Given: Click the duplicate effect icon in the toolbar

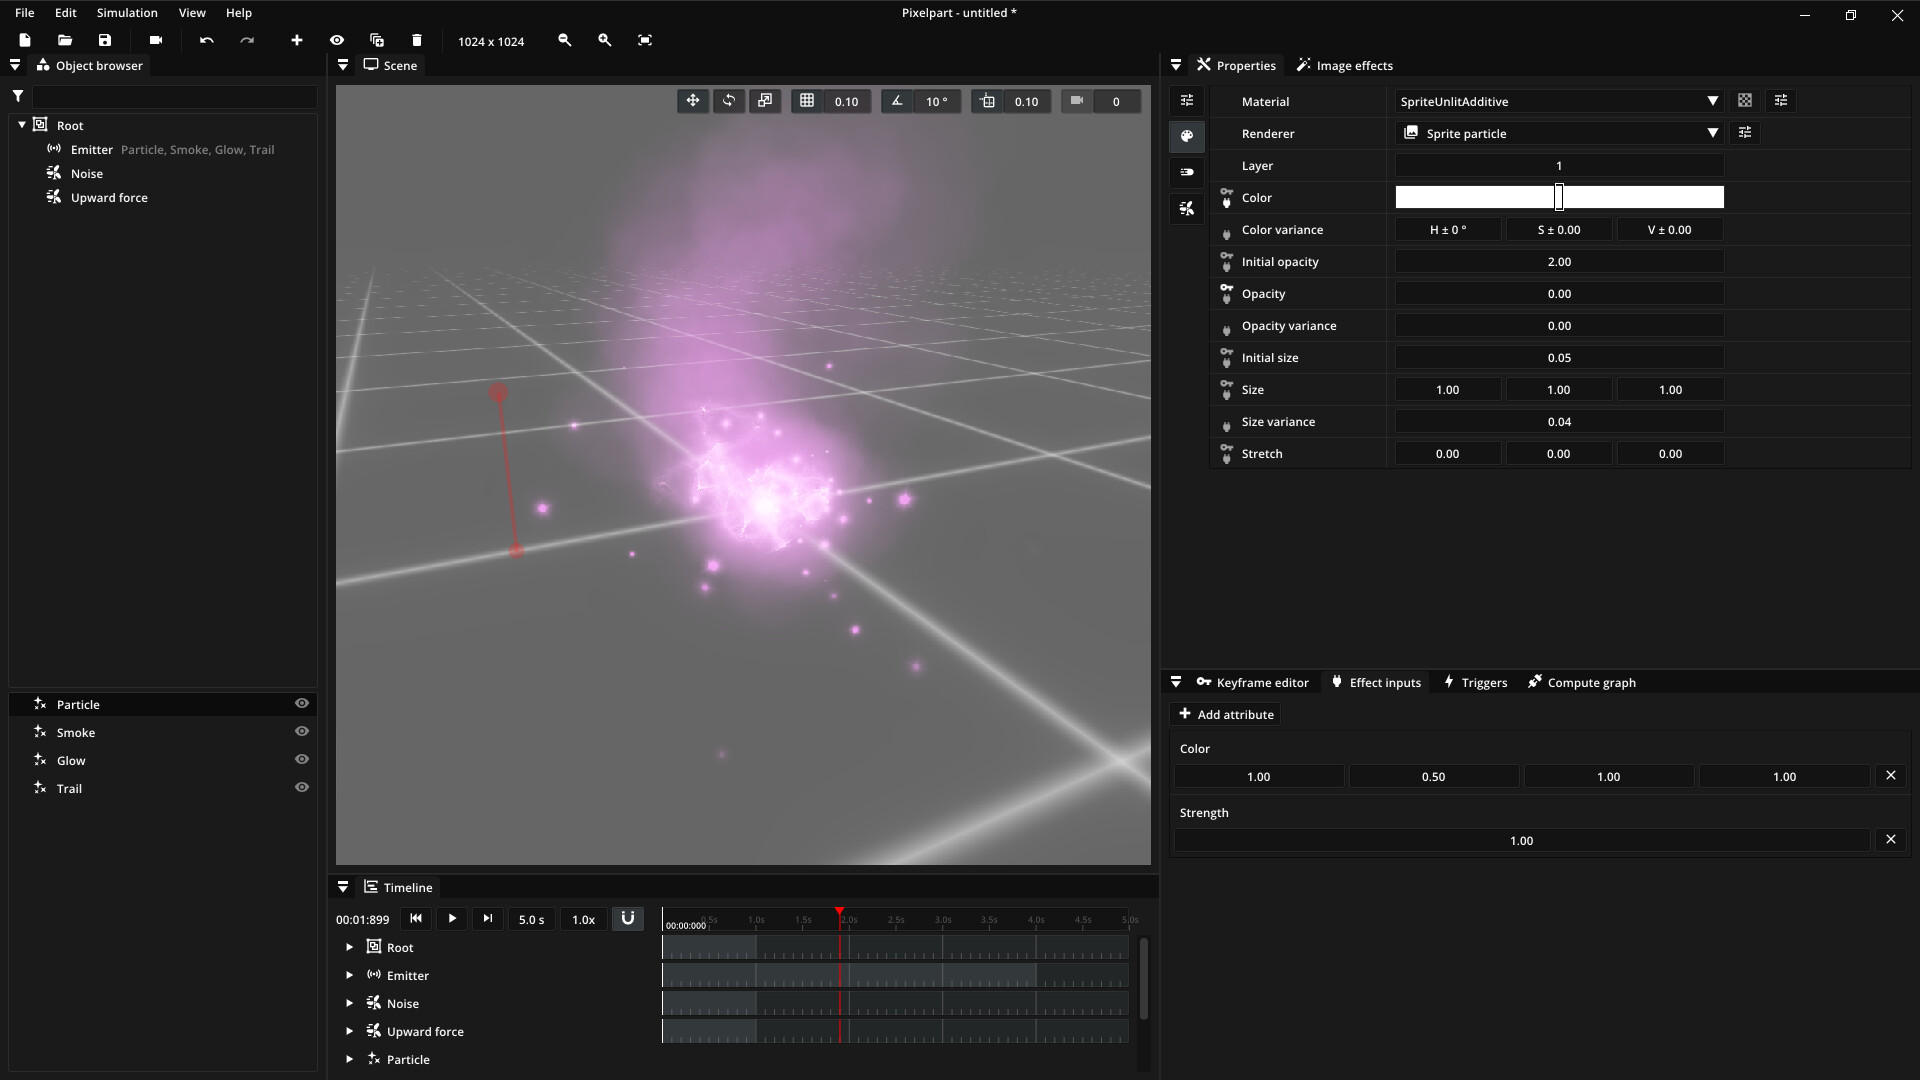Looking at the screenshot, I should point(377,40).
